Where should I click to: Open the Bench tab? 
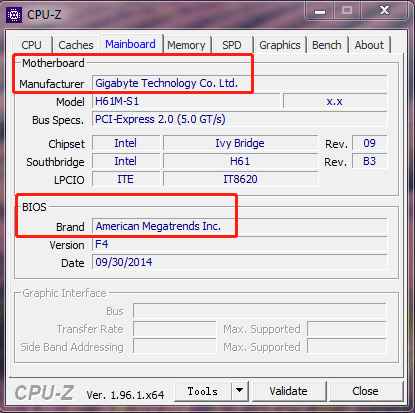(x=327, y=45)
